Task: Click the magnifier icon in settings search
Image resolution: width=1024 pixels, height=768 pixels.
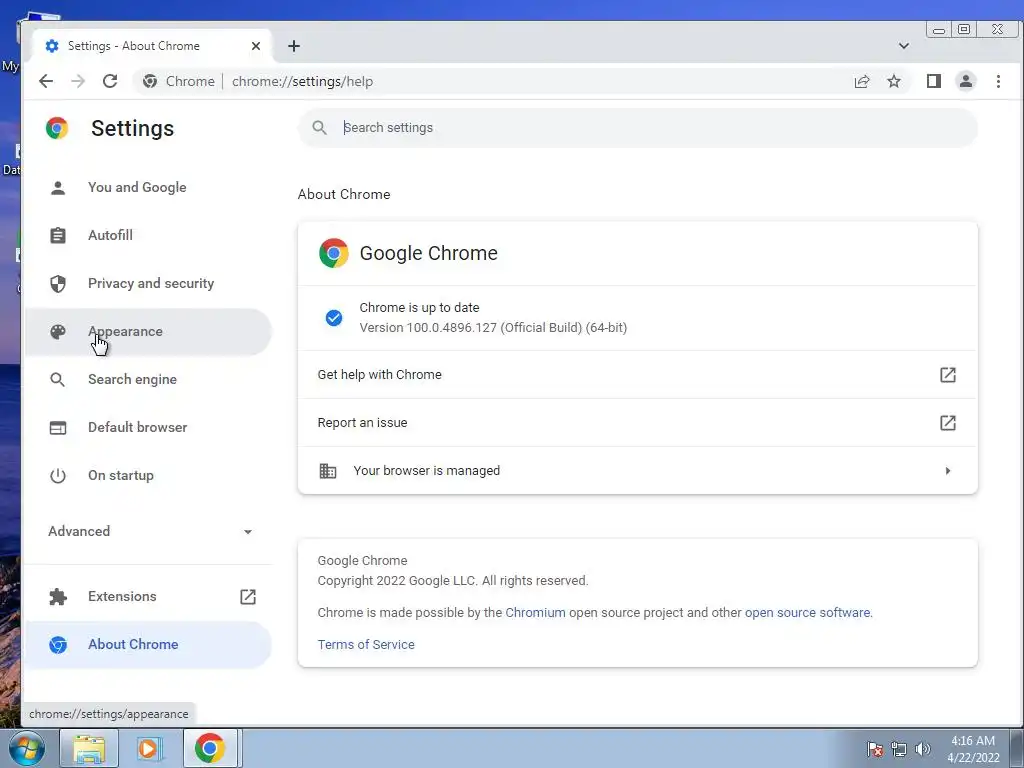Action: pos(319,127)
